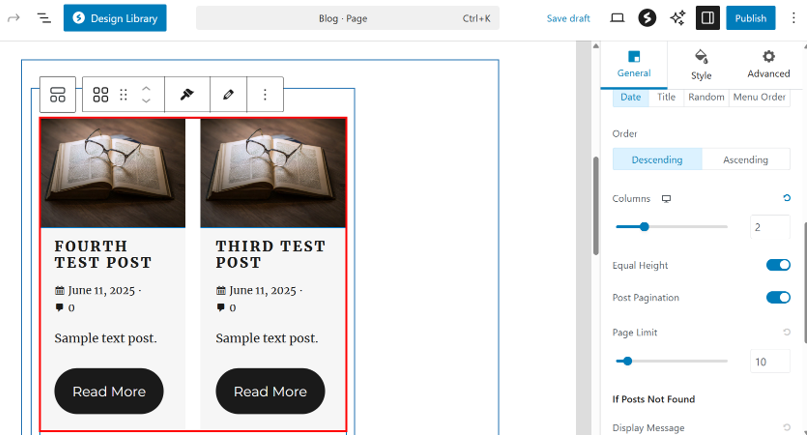Click the posts grid block type icon

[100, 95]
